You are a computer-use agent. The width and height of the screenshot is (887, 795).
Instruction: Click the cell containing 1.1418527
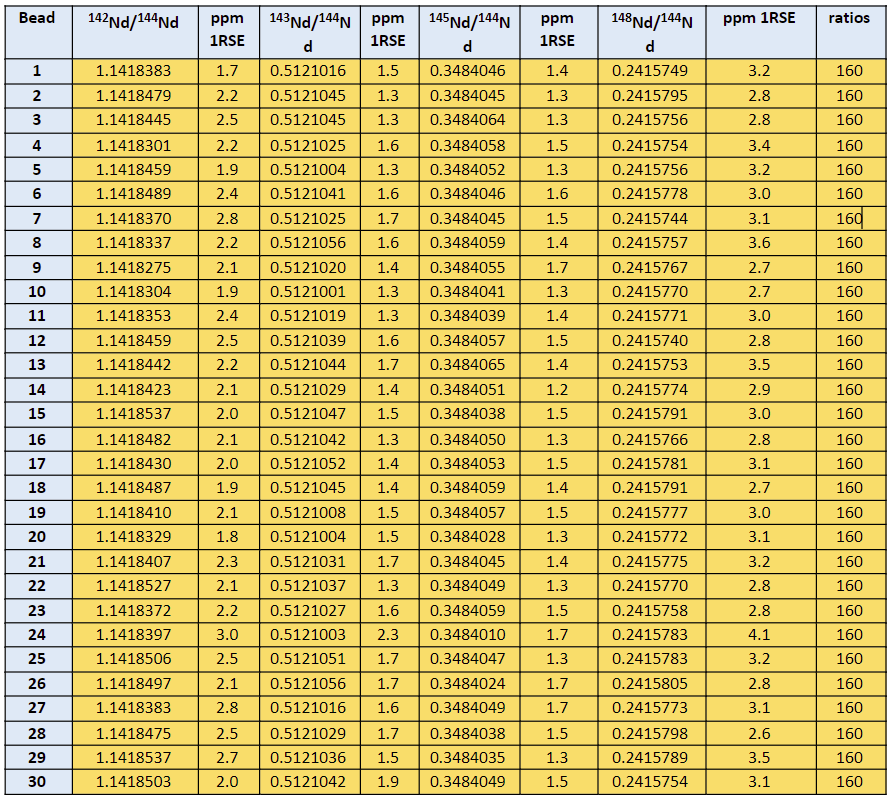click(135, 586)
